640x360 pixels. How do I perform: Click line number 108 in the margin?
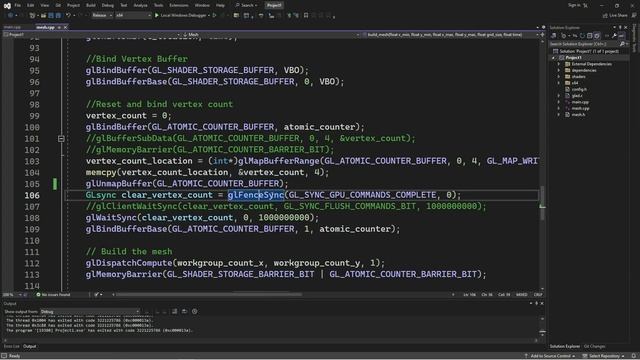pos(32,218)
